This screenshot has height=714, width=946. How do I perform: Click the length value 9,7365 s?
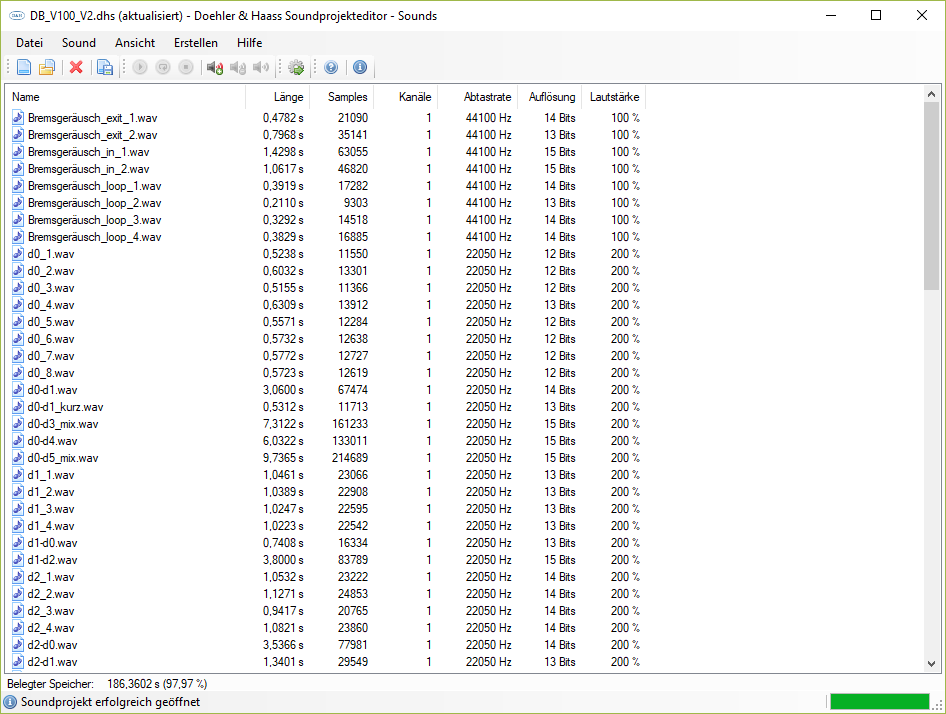(283, 458)
